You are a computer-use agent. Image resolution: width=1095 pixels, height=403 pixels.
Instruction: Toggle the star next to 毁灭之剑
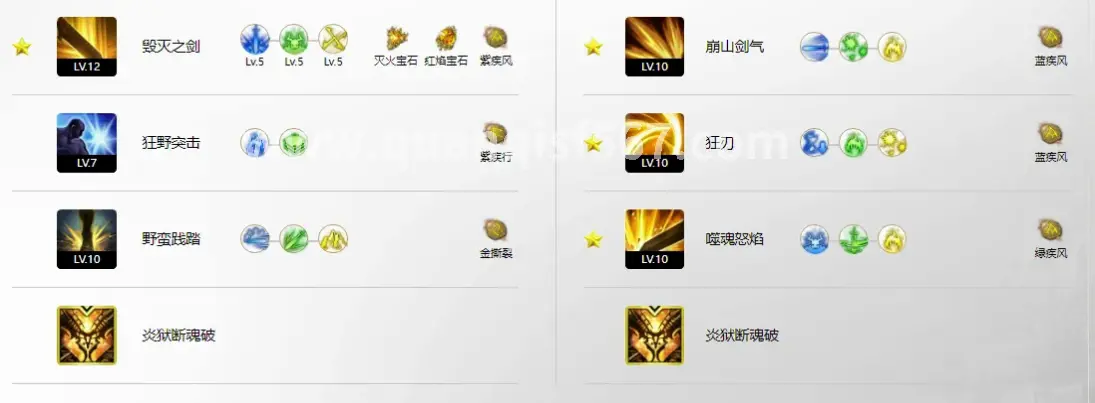[22, 47]
